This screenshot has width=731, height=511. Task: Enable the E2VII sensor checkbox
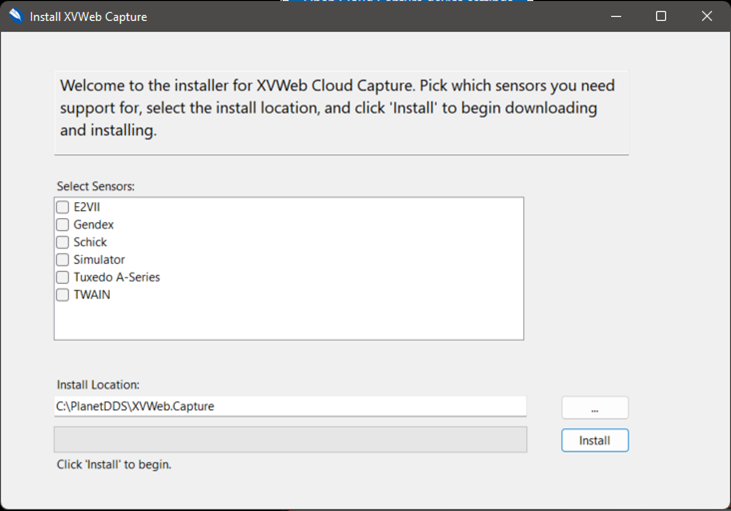pos(63,207)
